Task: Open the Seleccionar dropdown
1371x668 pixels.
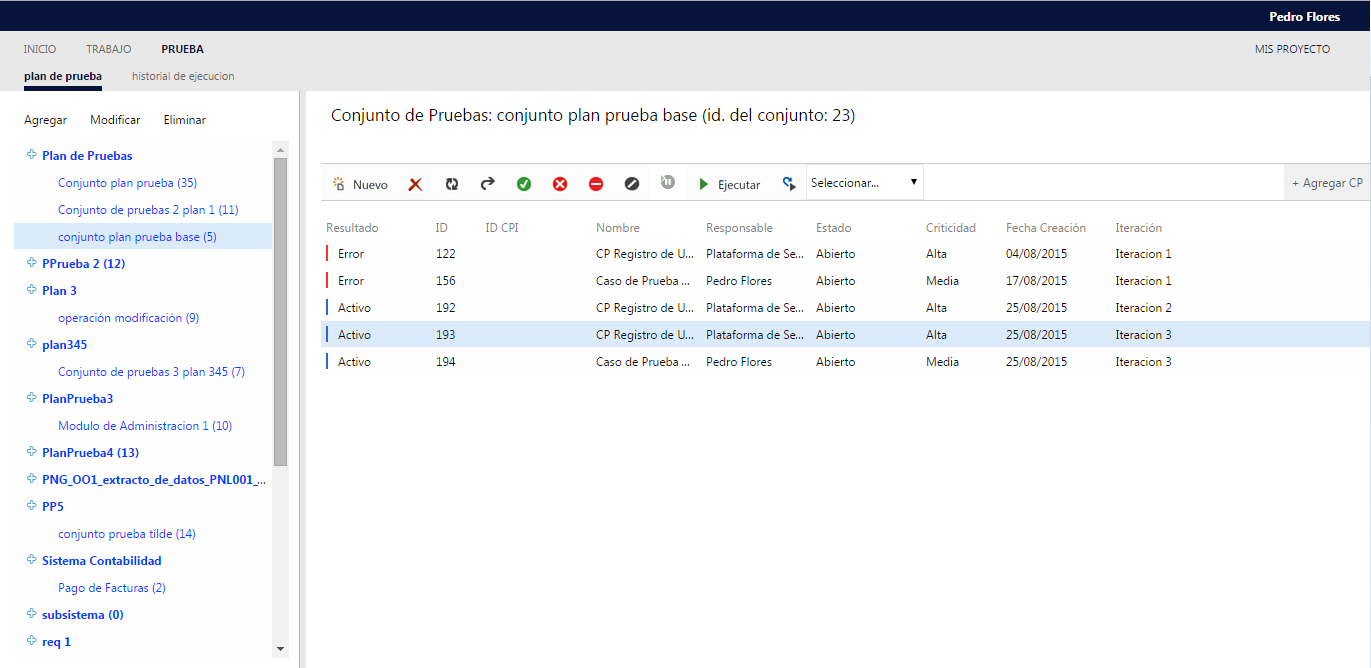Action: click(864, 183)
